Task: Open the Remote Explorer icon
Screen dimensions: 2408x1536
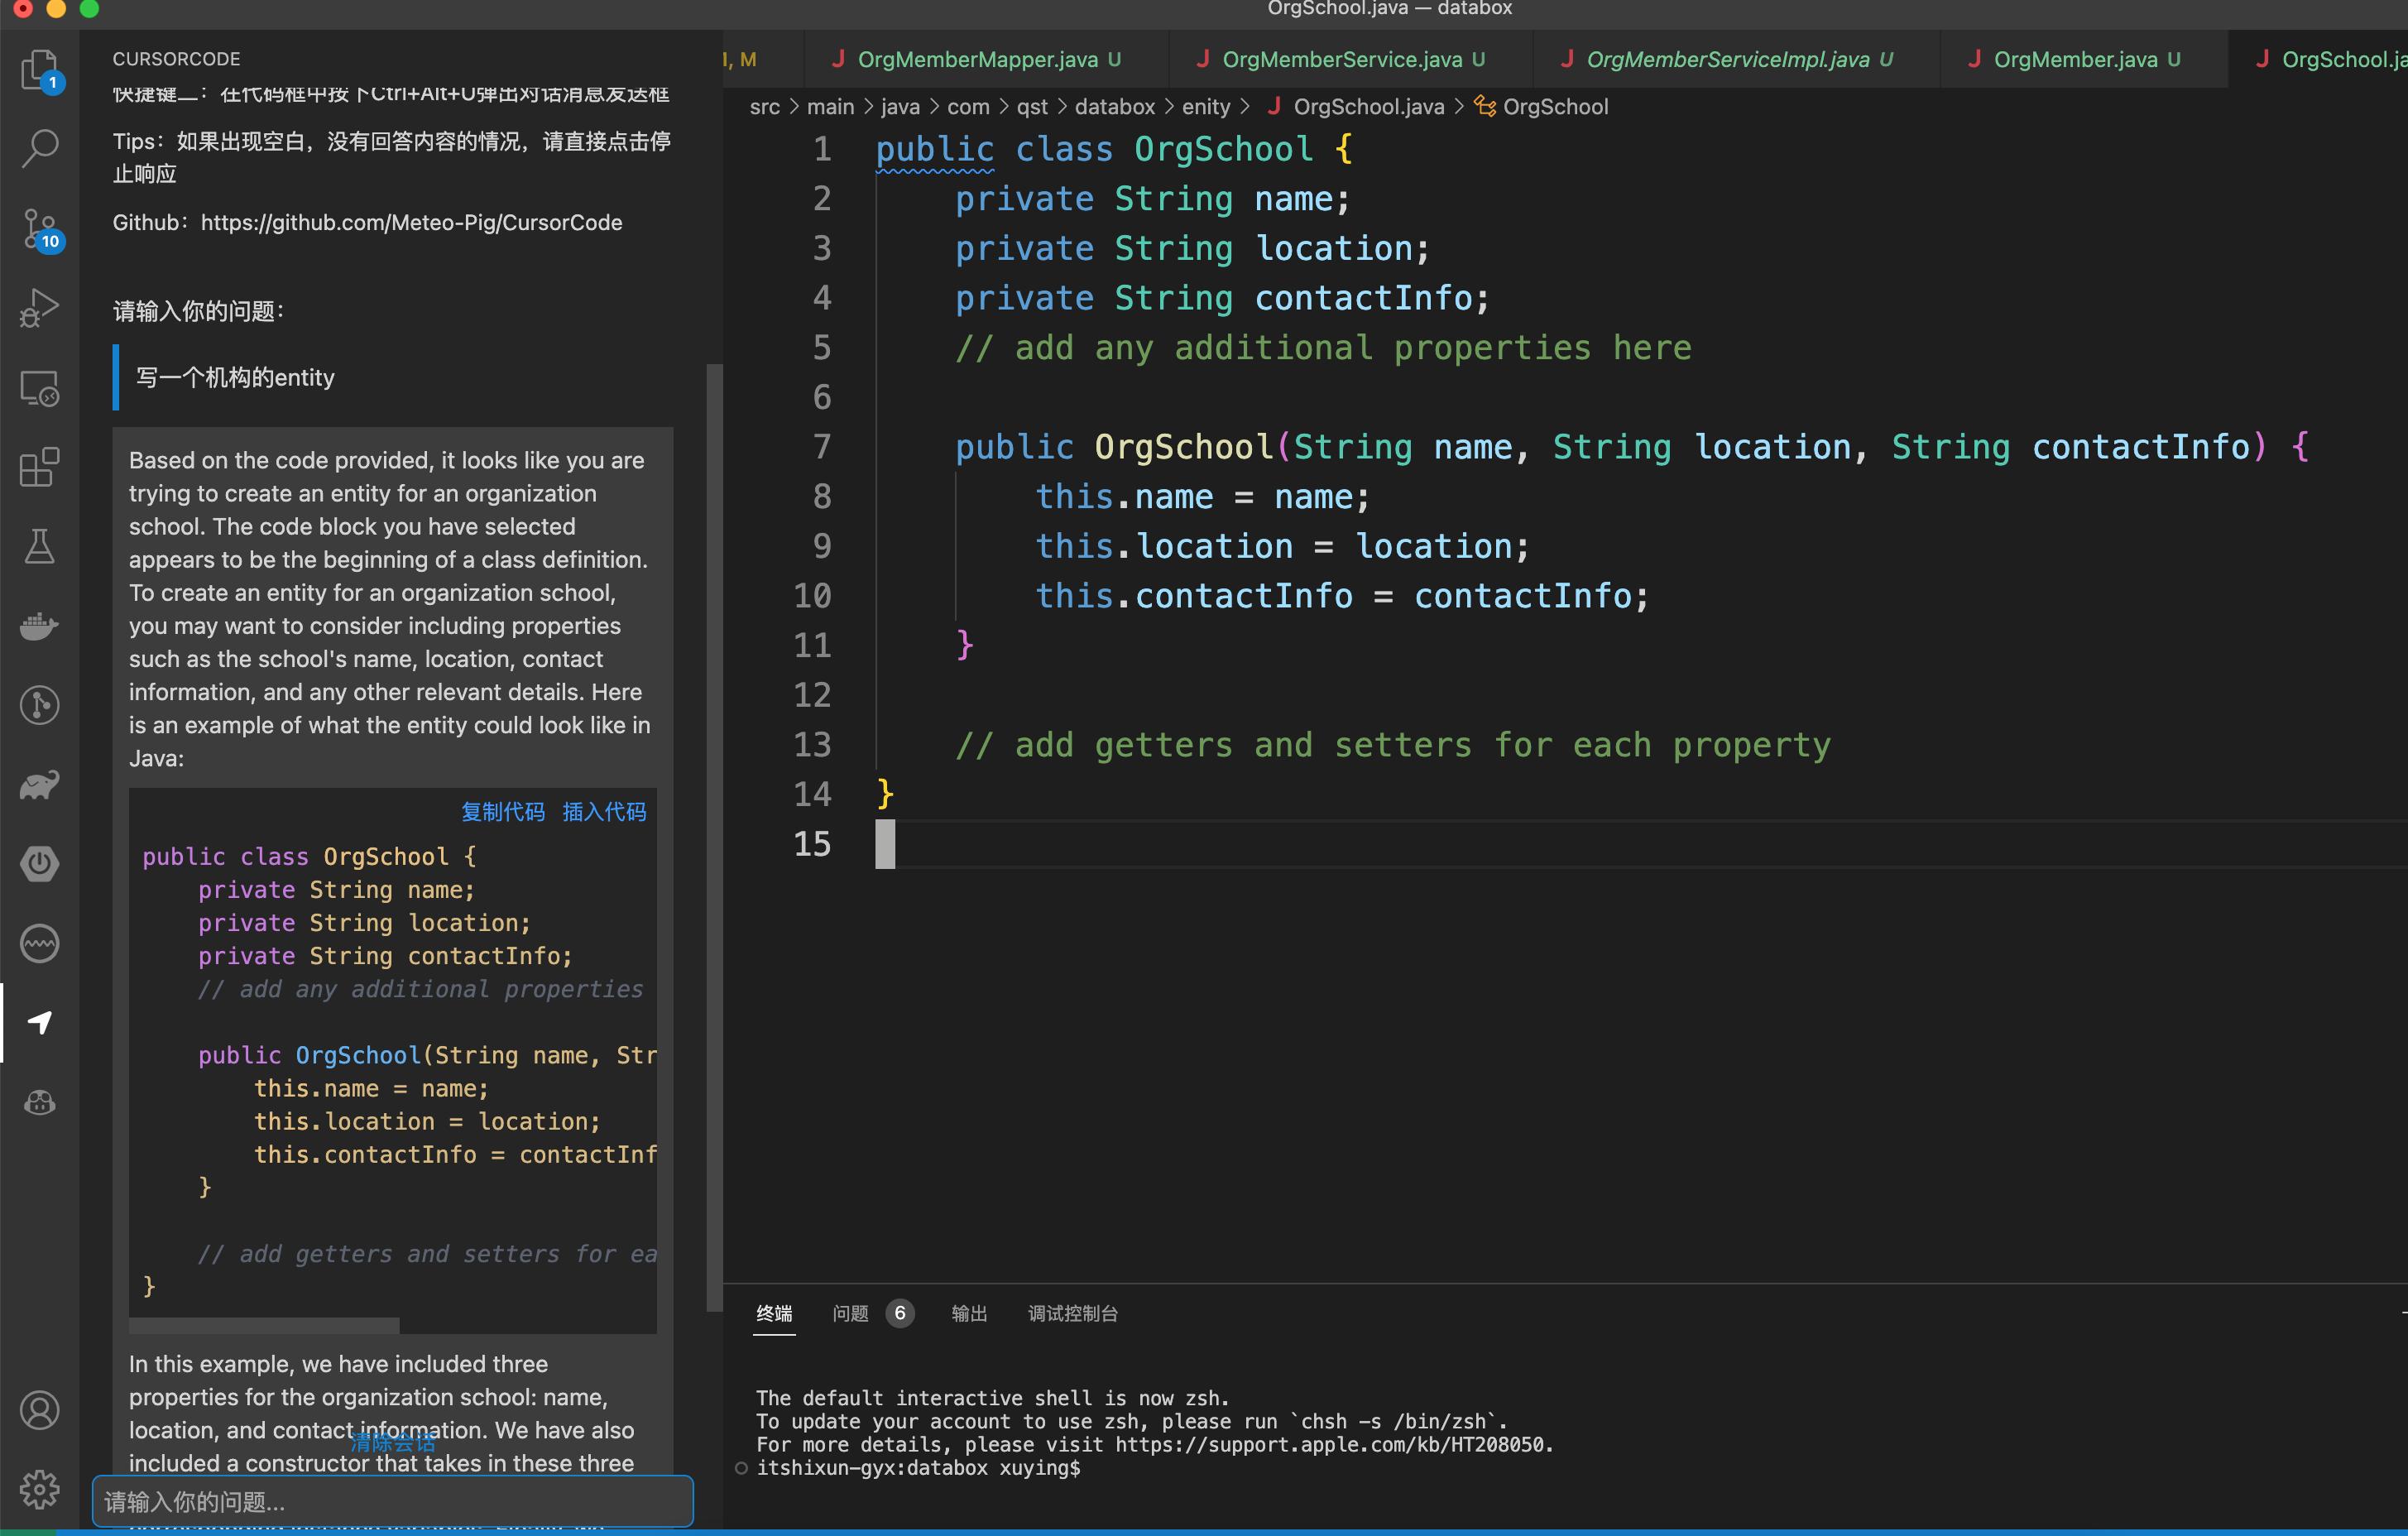Action: [x=39, y=388]
